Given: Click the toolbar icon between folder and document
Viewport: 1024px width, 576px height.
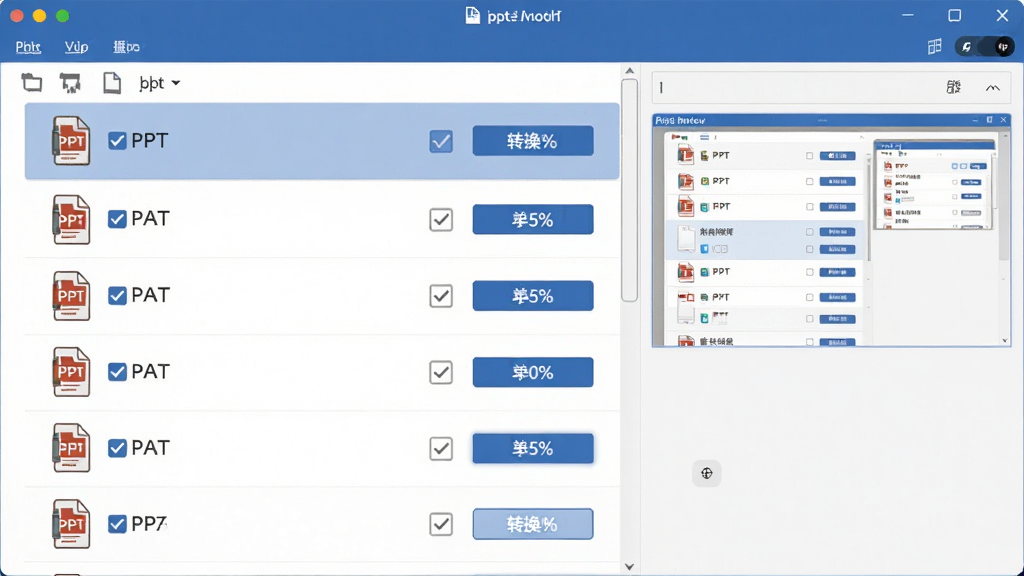Looking at the screenshot, I should coord(71,83).
